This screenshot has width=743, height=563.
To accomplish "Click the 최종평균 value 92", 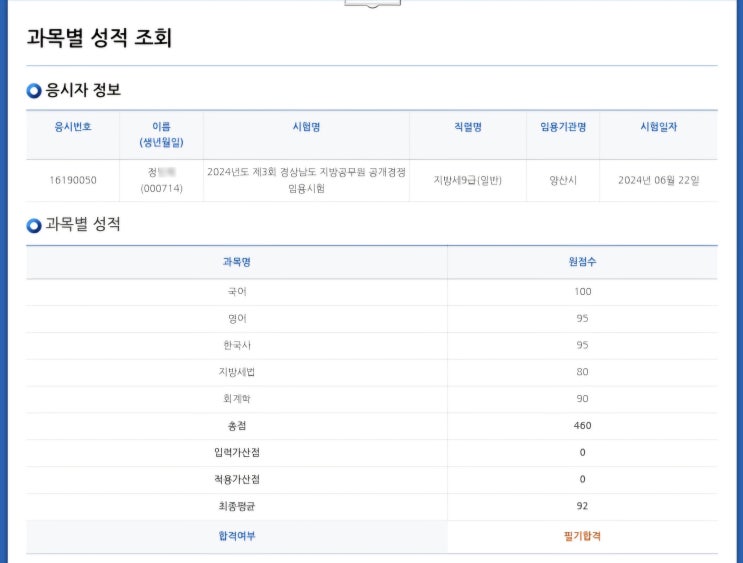I will click(582, 506).
